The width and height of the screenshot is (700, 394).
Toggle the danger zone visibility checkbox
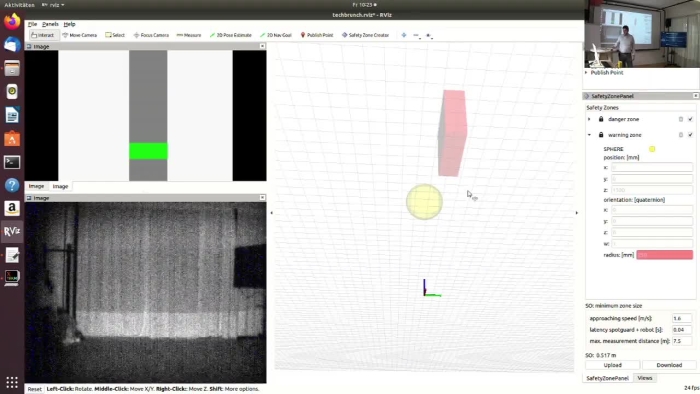[690, 119]
